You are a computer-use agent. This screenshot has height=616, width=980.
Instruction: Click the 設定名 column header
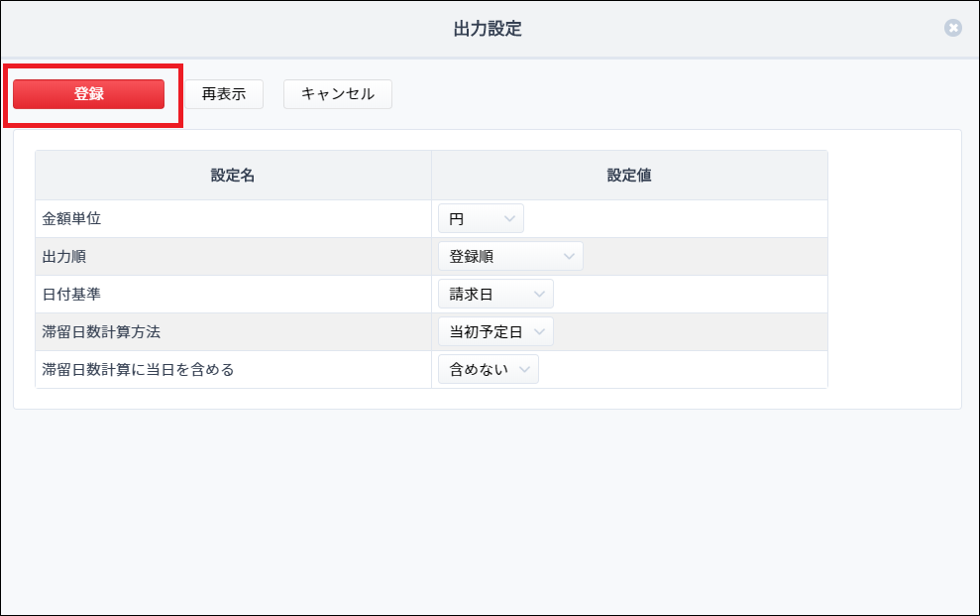coord(232,175)
